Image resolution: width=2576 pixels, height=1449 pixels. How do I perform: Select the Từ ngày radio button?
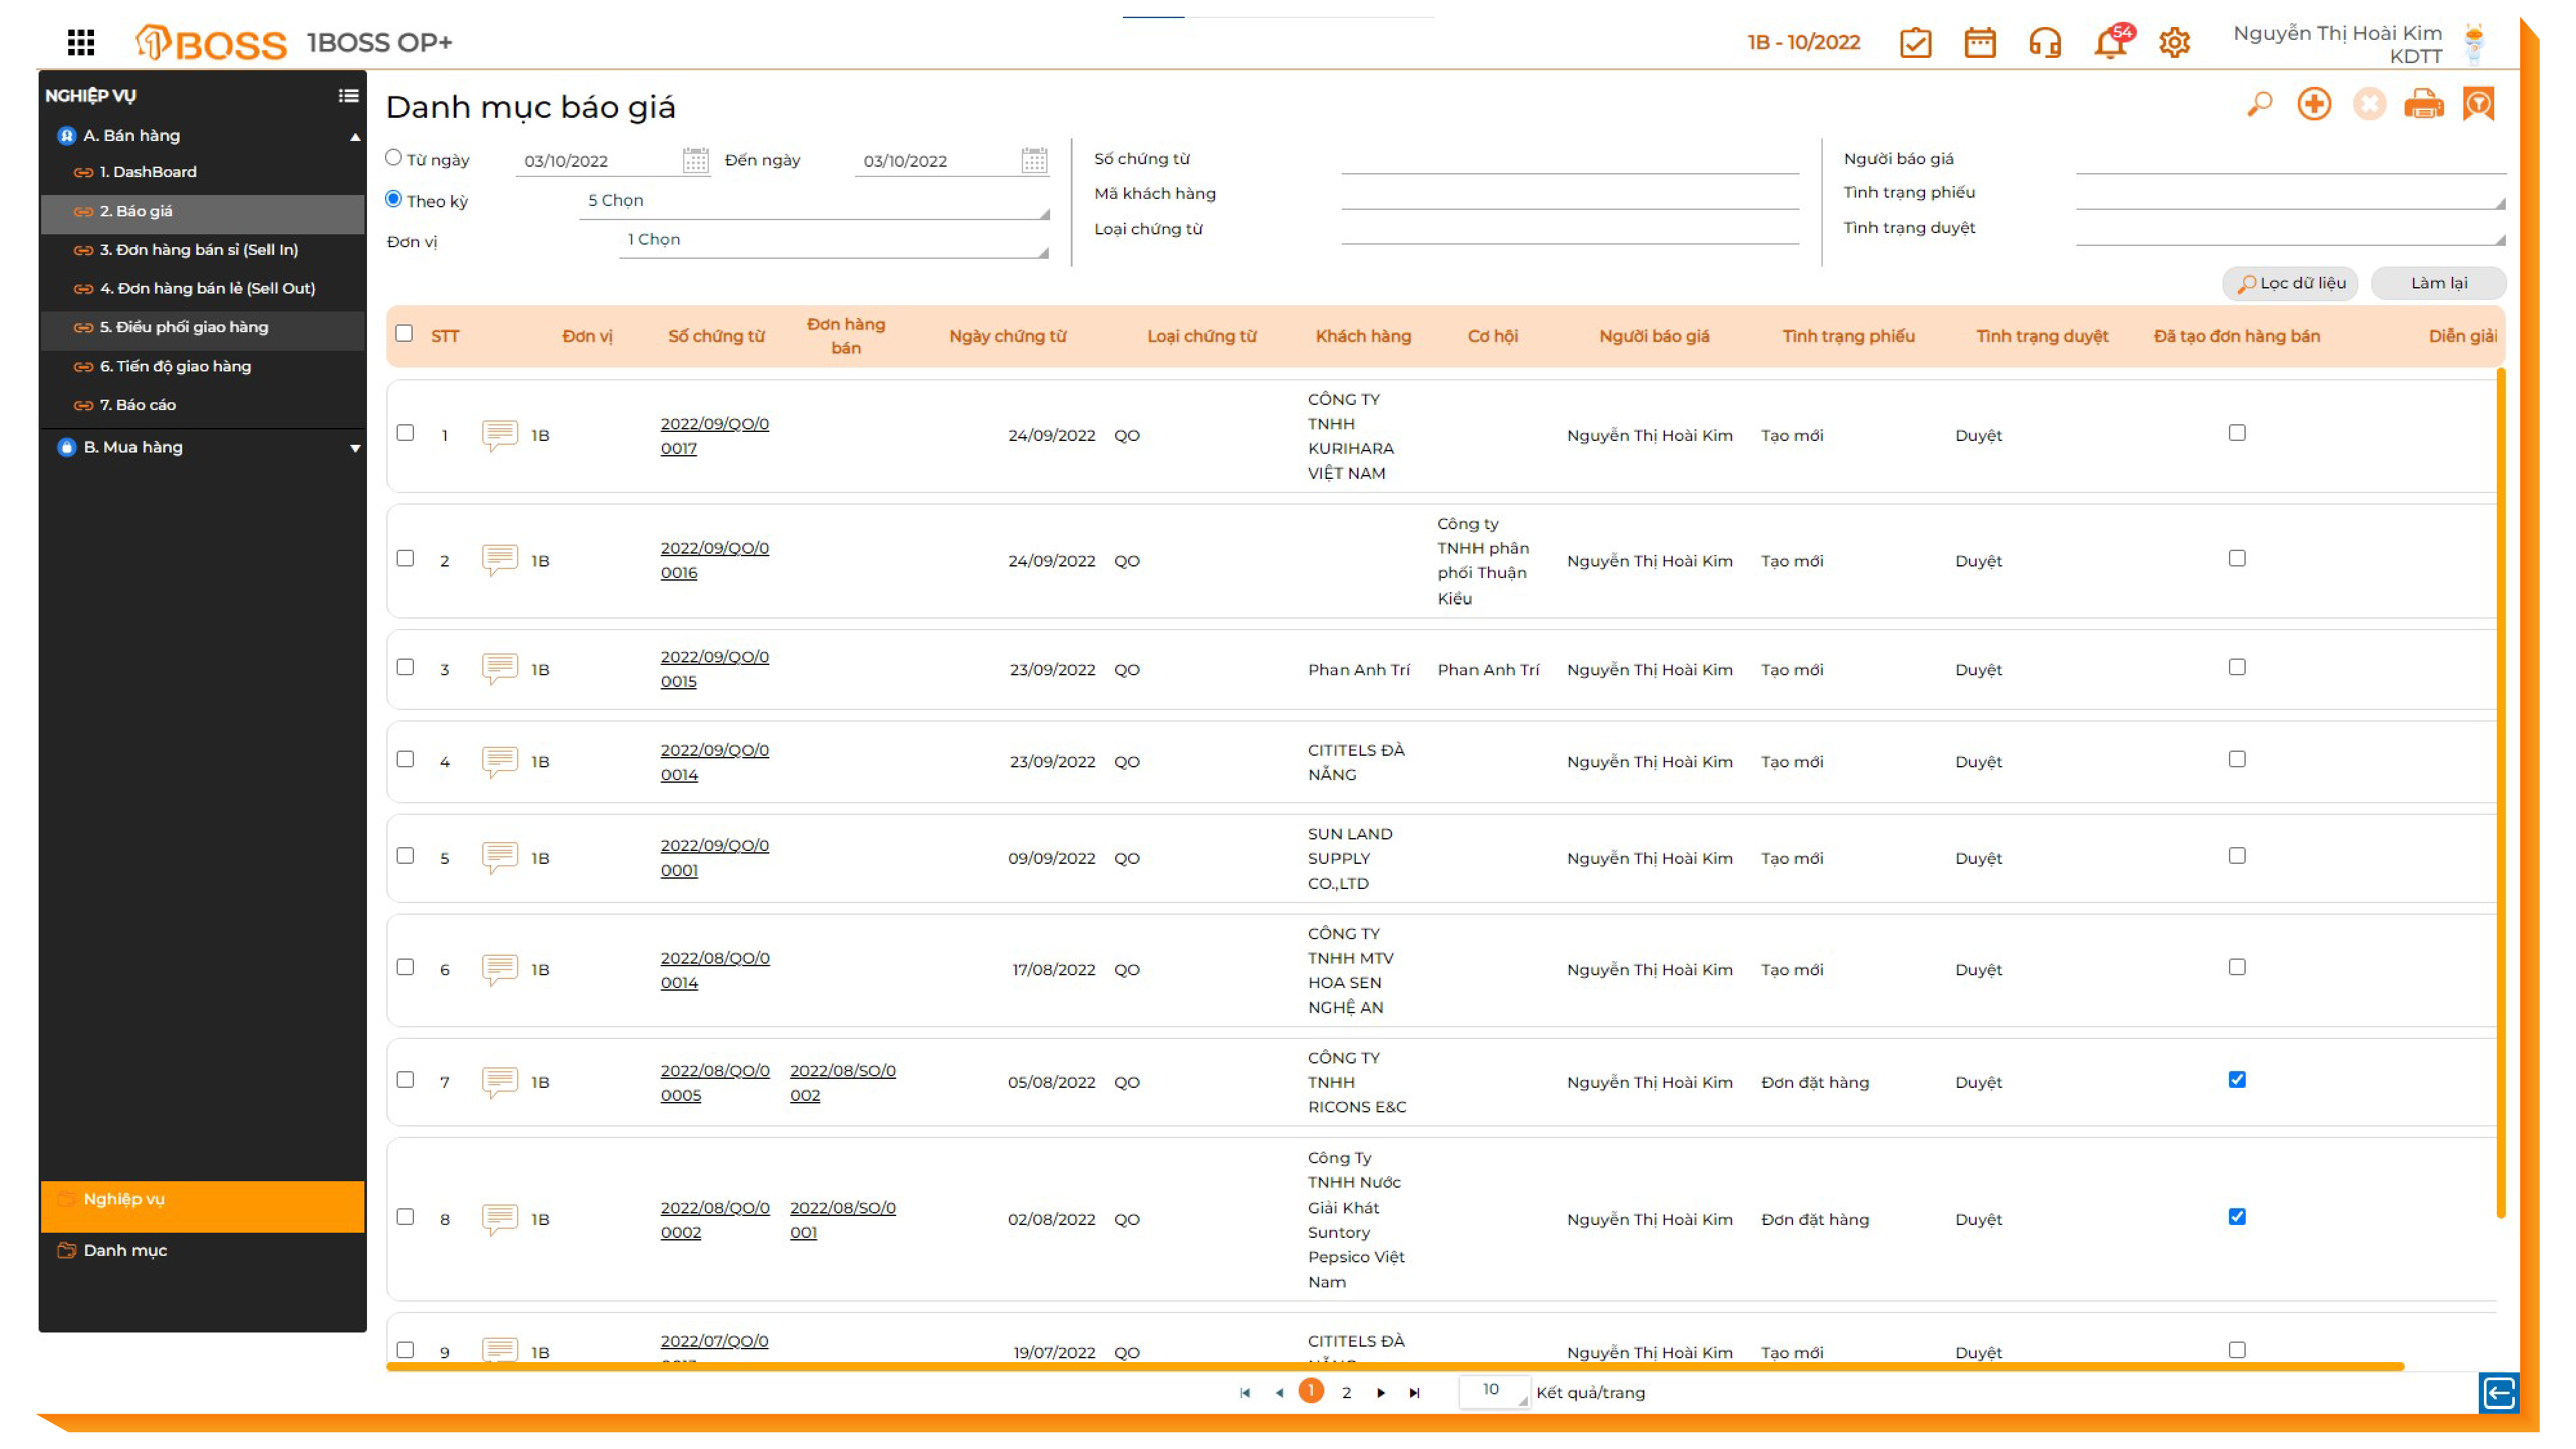(393, 158)
